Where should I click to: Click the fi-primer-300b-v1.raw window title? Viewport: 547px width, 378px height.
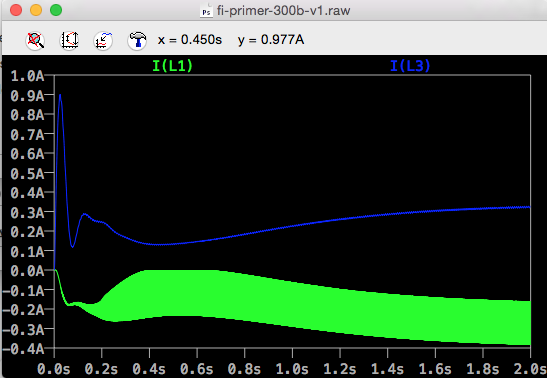pos(283,10)
